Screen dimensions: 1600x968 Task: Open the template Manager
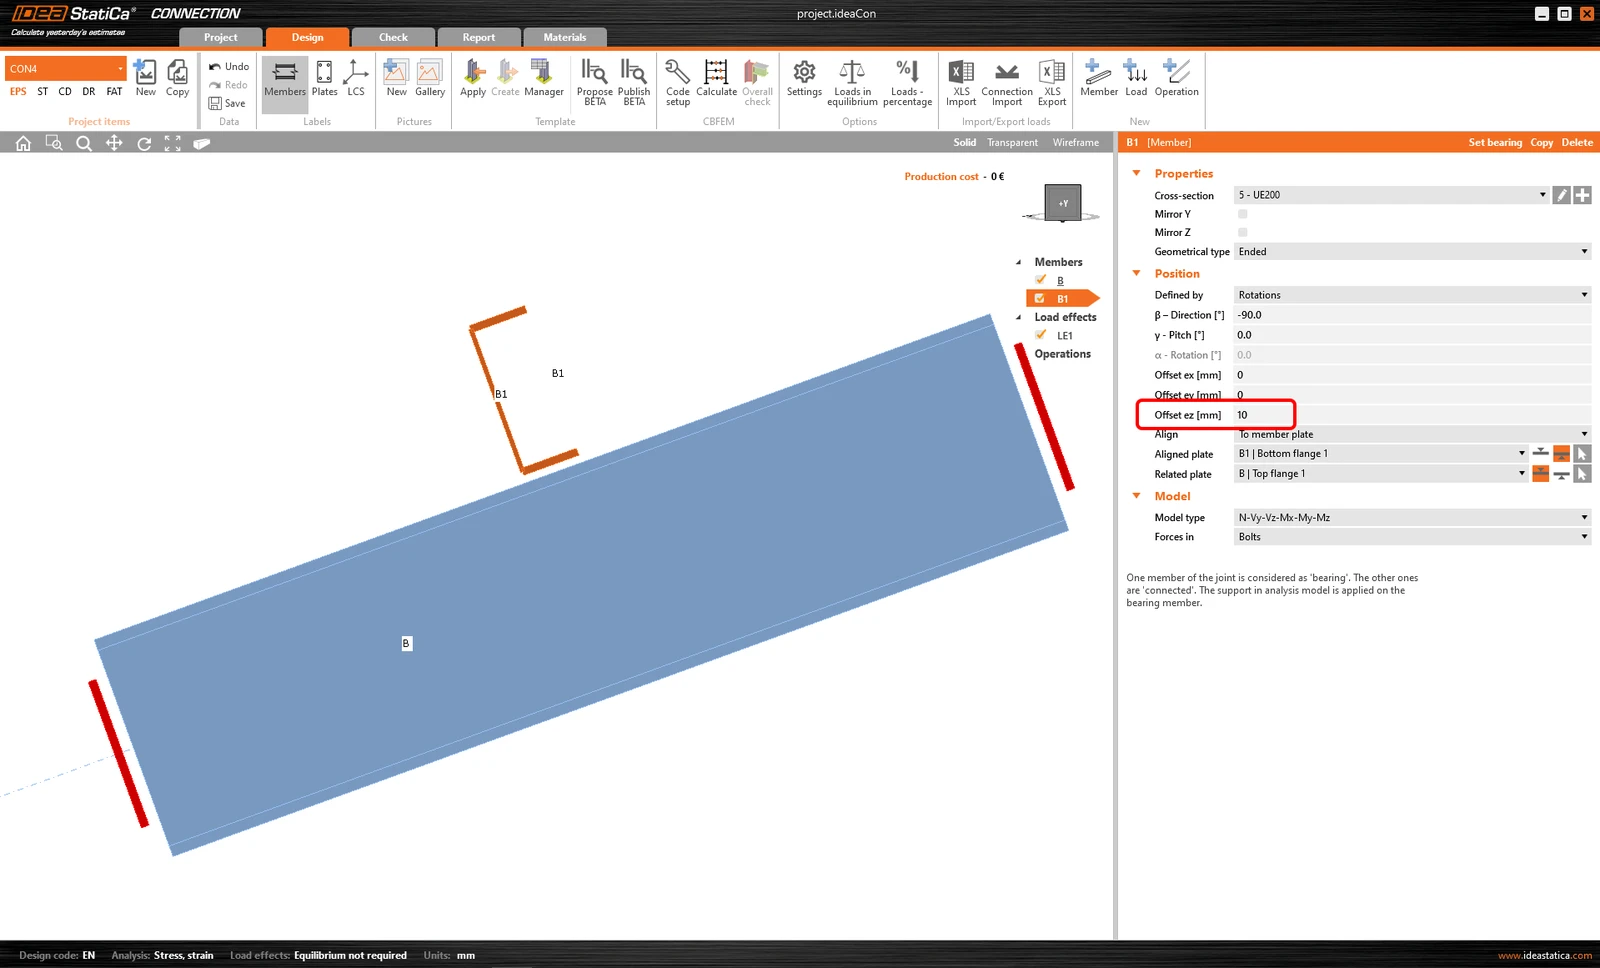544,78
